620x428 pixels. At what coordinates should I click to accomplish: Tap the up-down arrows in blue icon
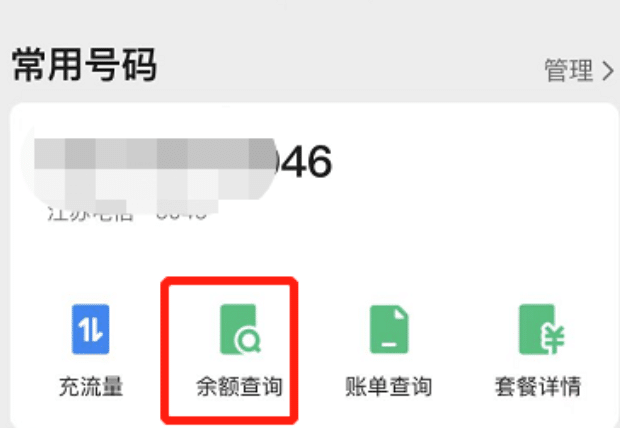(x=91, y=329)
